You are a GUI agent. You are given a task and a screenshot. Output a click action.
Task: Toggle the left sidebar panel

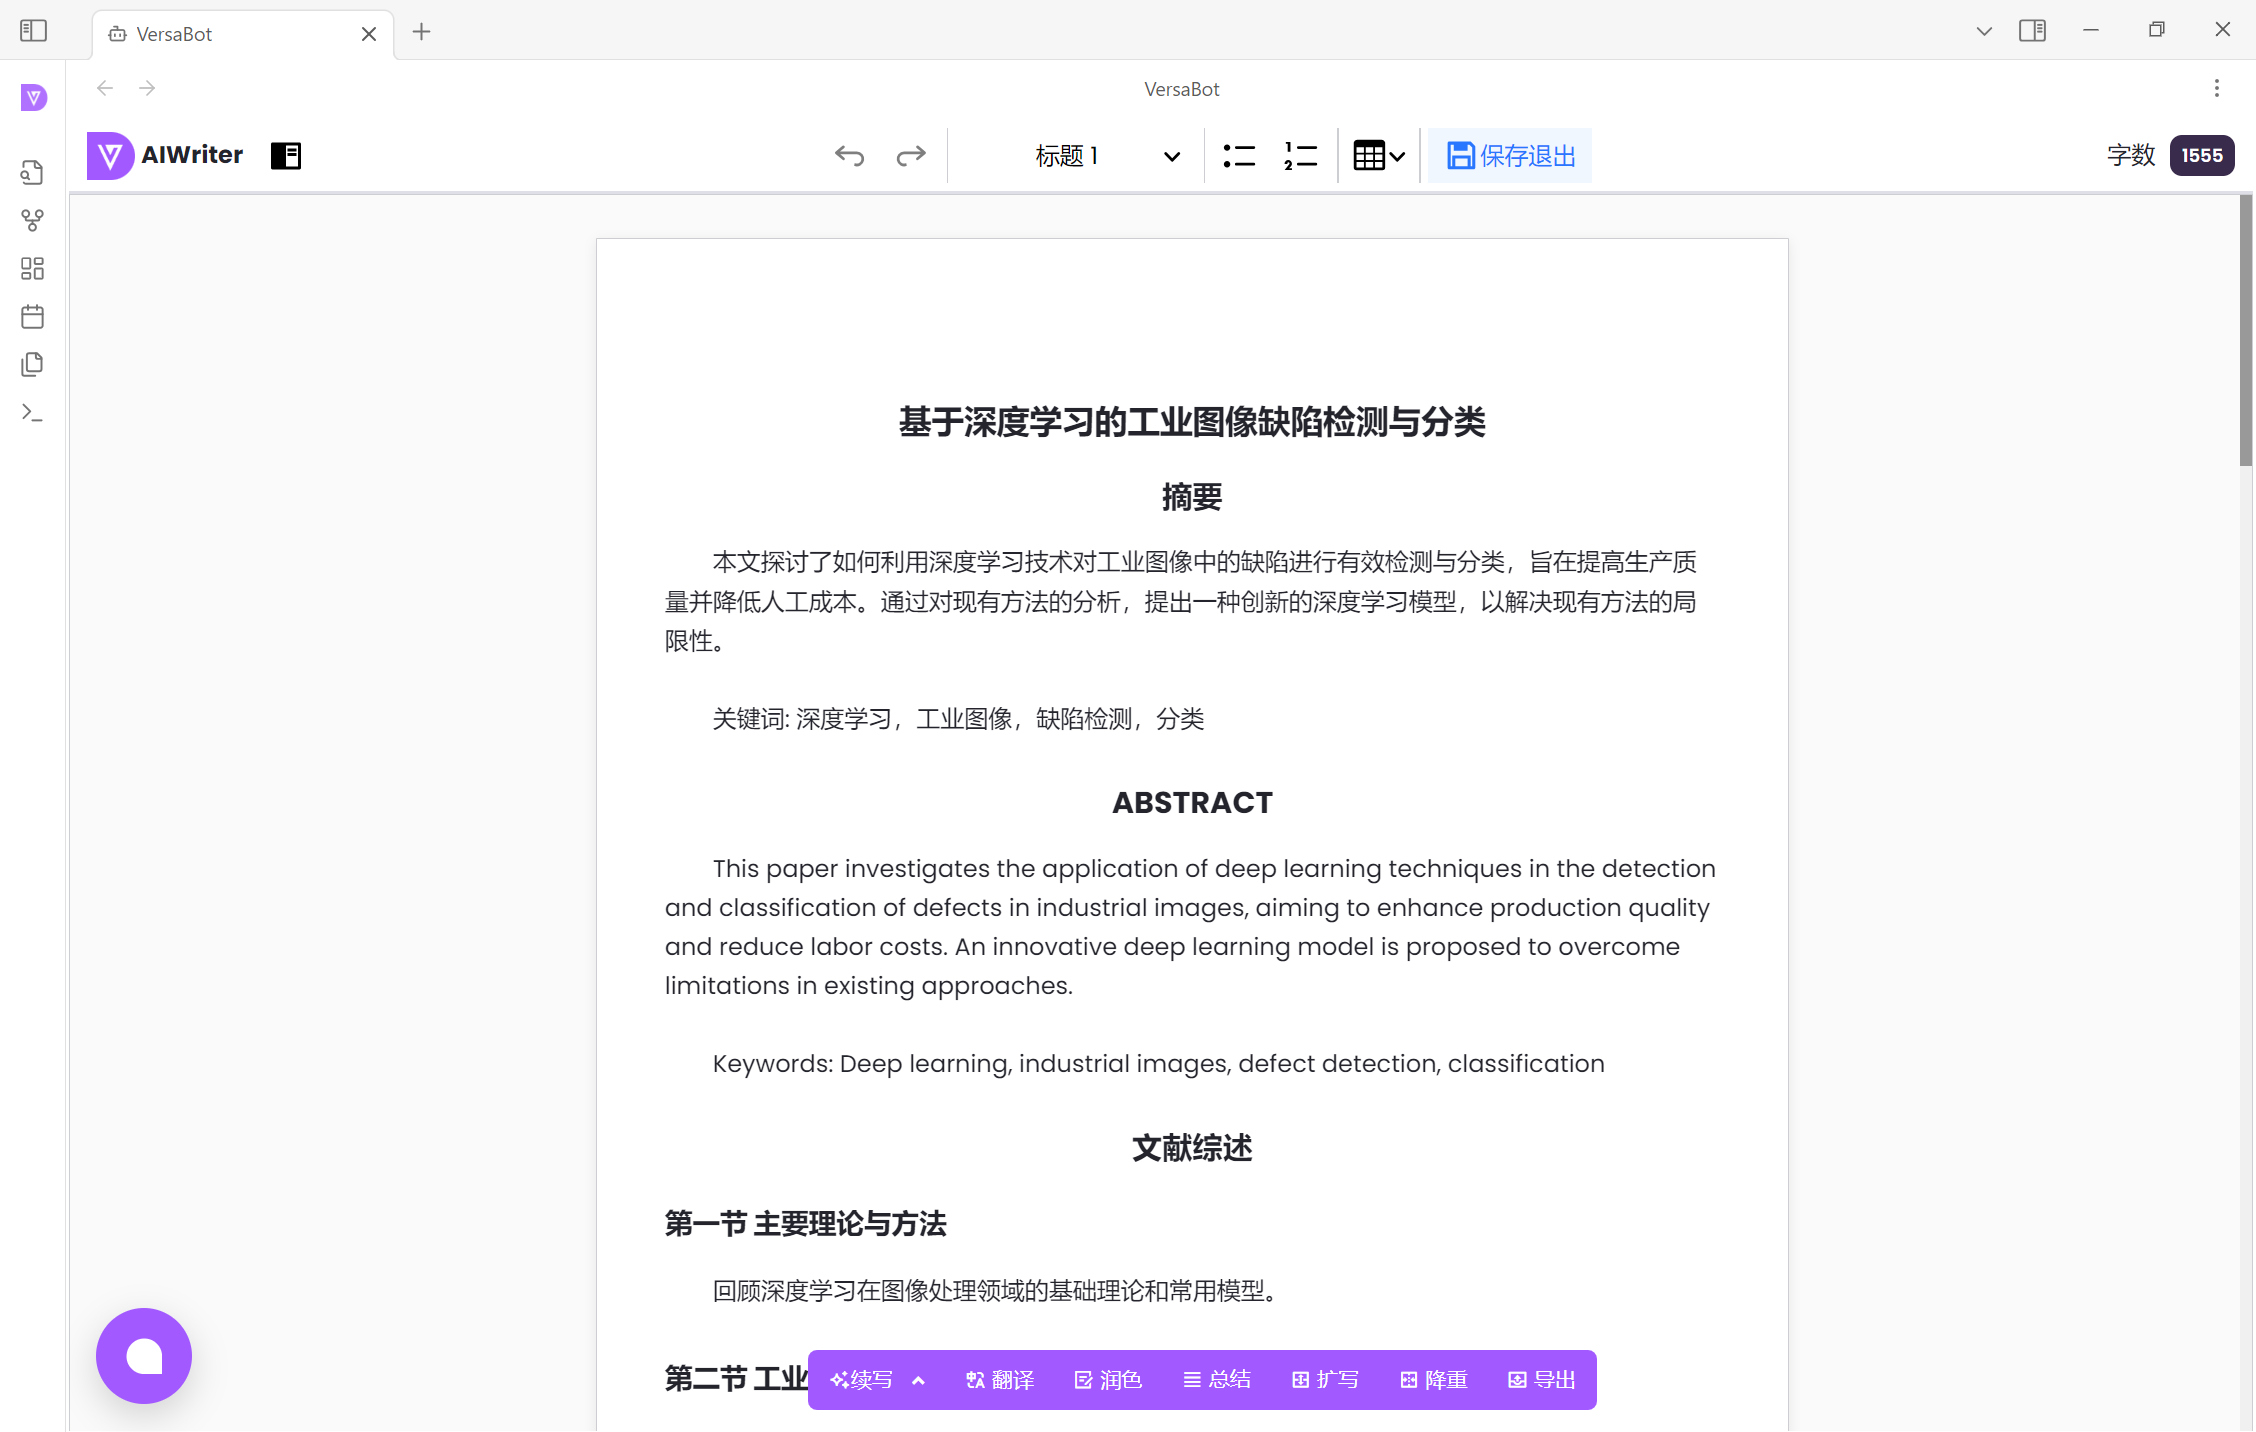33,30
